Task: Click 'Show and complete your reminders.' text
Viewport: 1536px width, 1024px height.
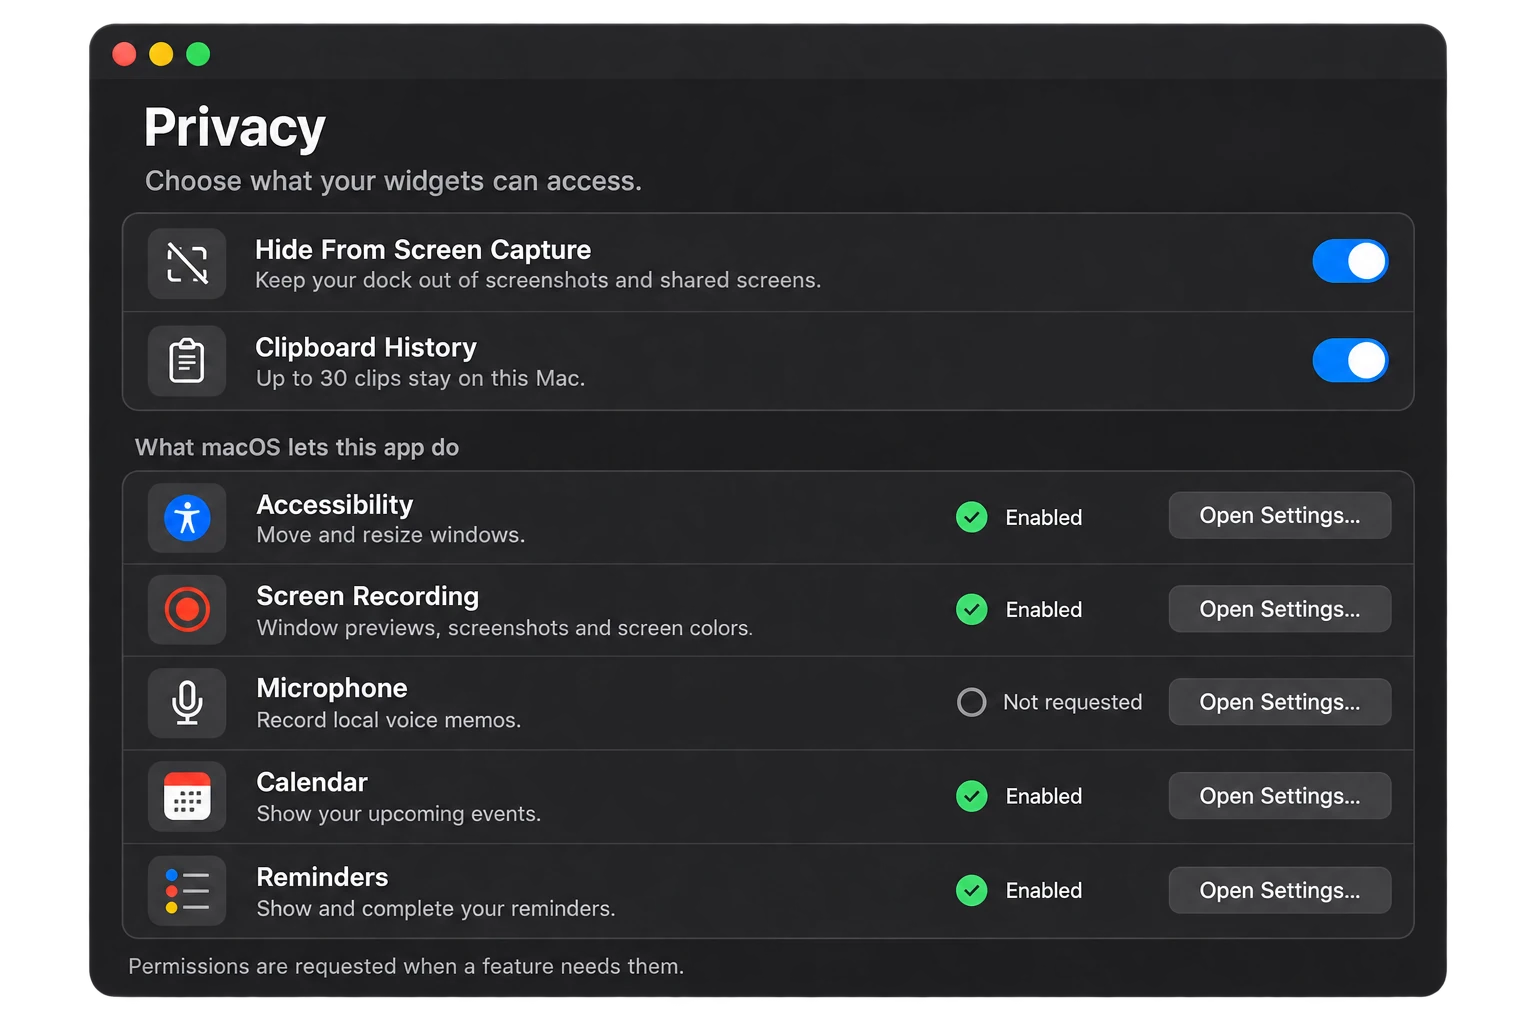Action: [436, 908]
